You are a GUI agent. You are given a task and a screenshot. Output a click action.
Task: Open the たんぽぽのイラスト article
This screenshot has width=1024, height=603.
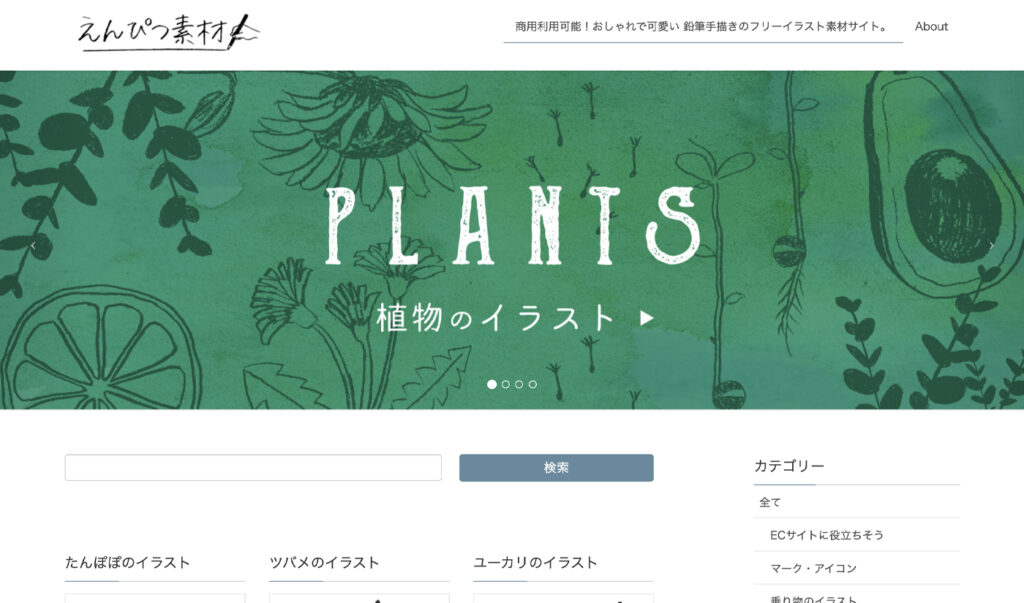pyautogui.click(x=127, y=562)
